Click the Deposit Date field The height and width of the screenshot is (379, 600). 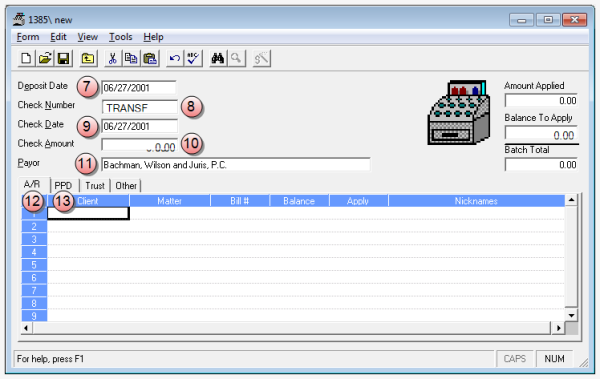tap(139, 88)
